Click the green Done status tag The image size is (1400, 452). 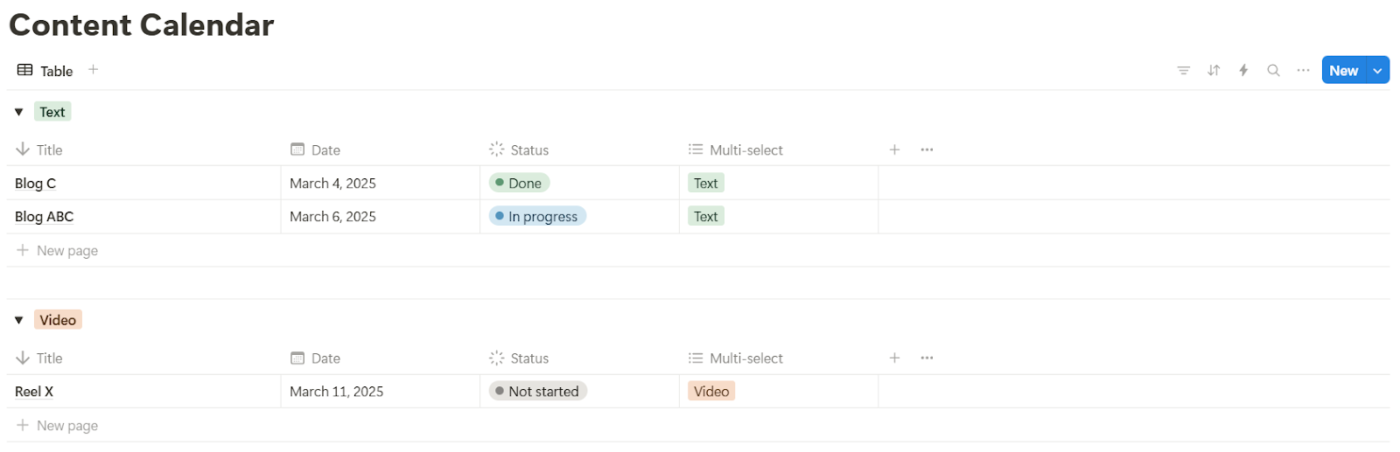519,183
